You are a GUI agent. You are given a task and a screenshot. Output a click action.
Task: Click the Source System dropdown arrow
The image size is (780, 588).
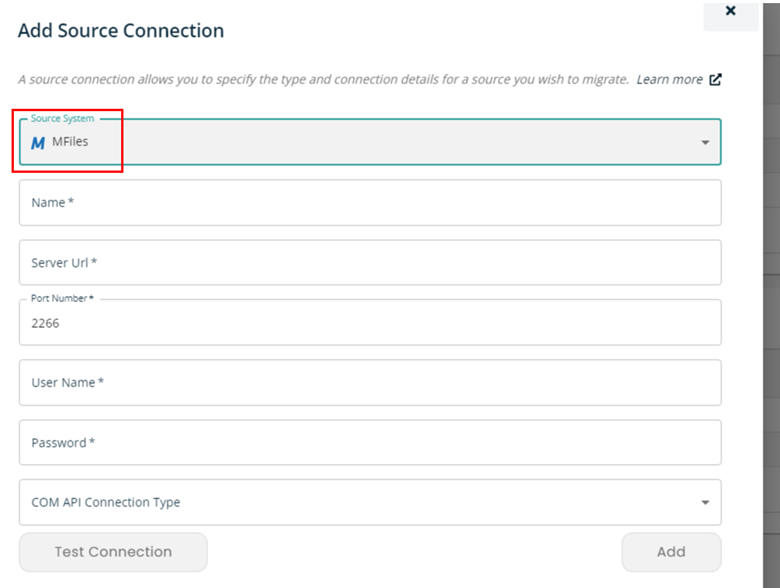click(x=705, y=143)
